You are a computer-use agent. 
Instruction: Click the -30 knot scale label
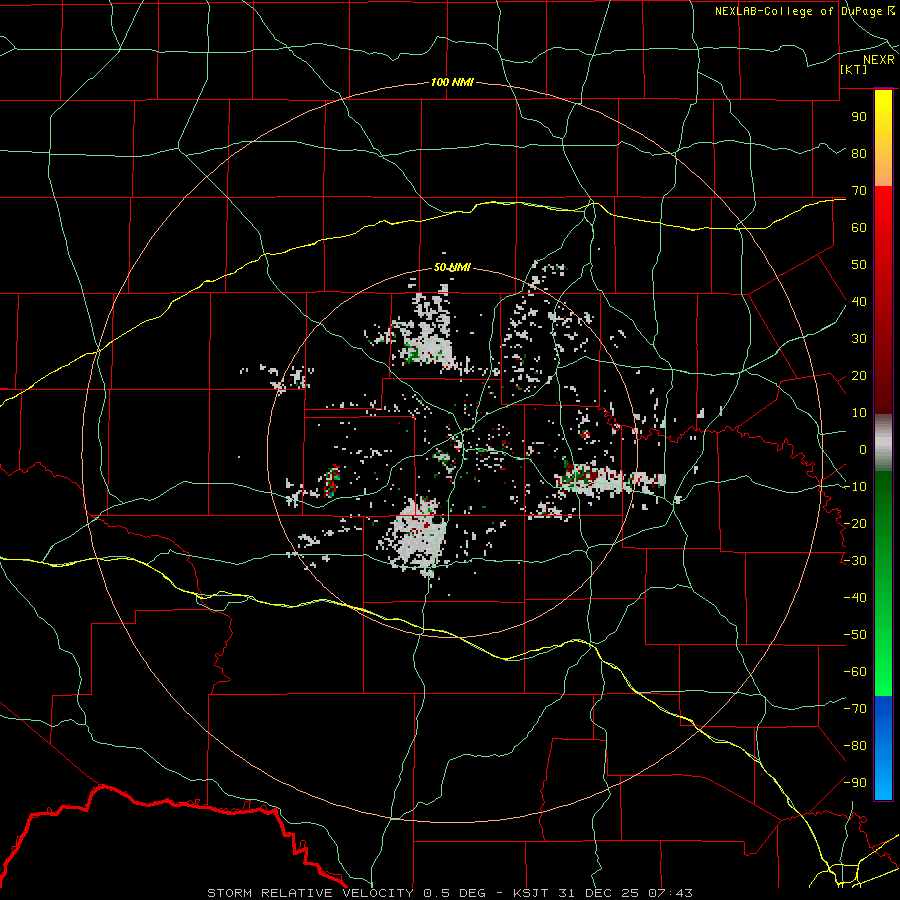coord(855,561)
